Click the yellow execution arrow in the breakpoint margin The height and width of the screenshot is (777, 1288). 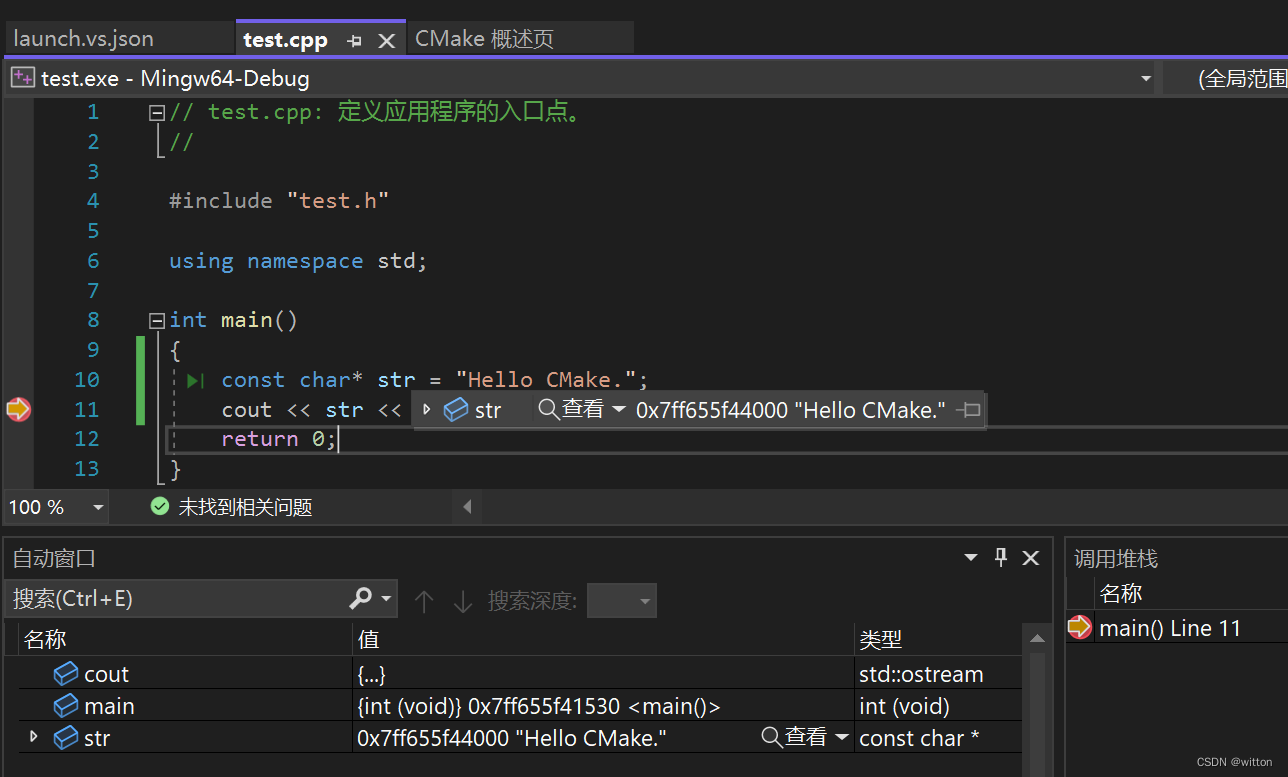point(17,409)
